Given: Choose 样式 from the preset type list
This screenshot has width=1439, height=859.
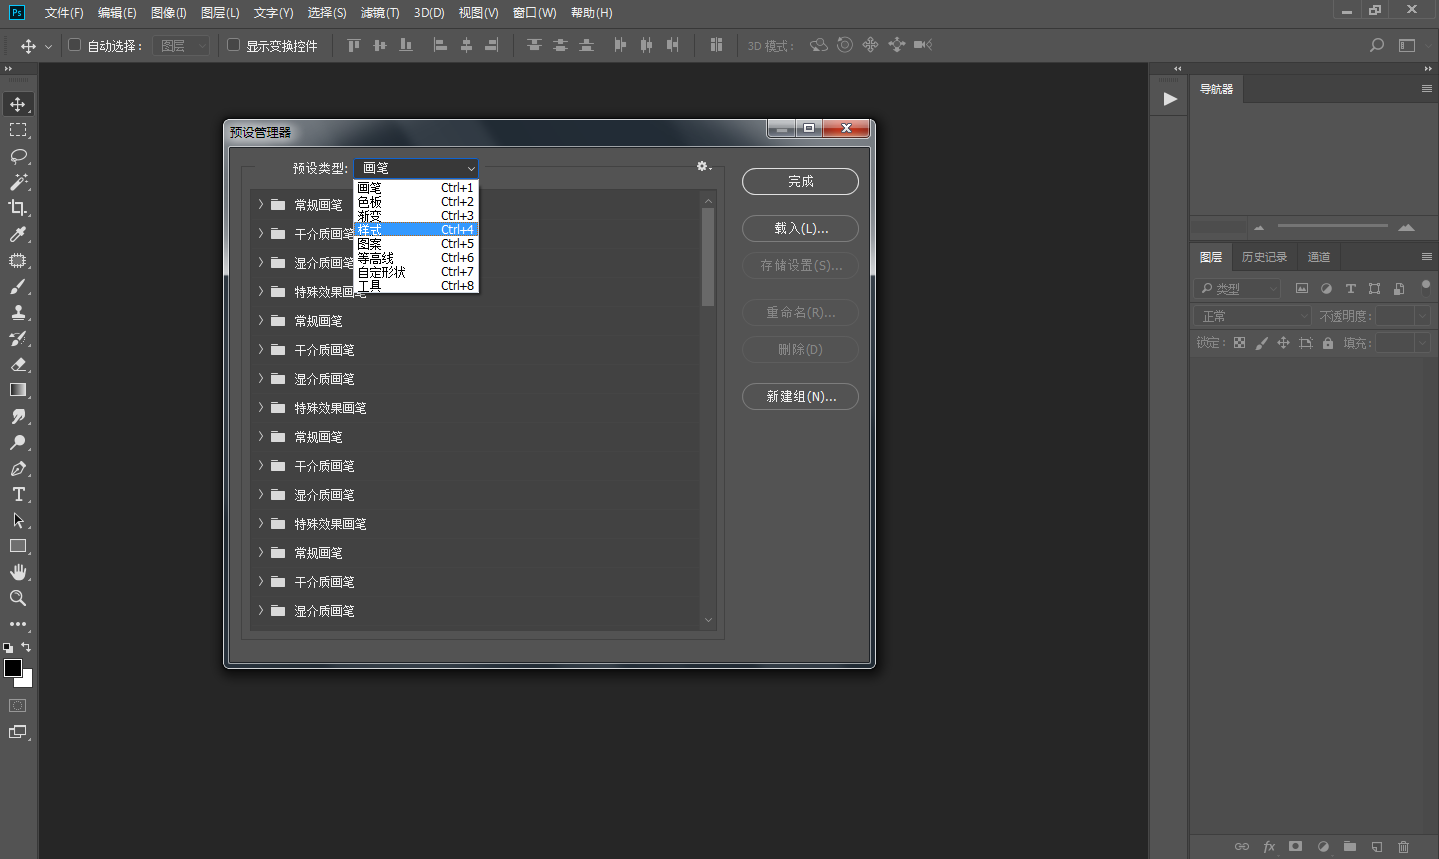Looking at the screenshot, I should (x=416, y=229).
